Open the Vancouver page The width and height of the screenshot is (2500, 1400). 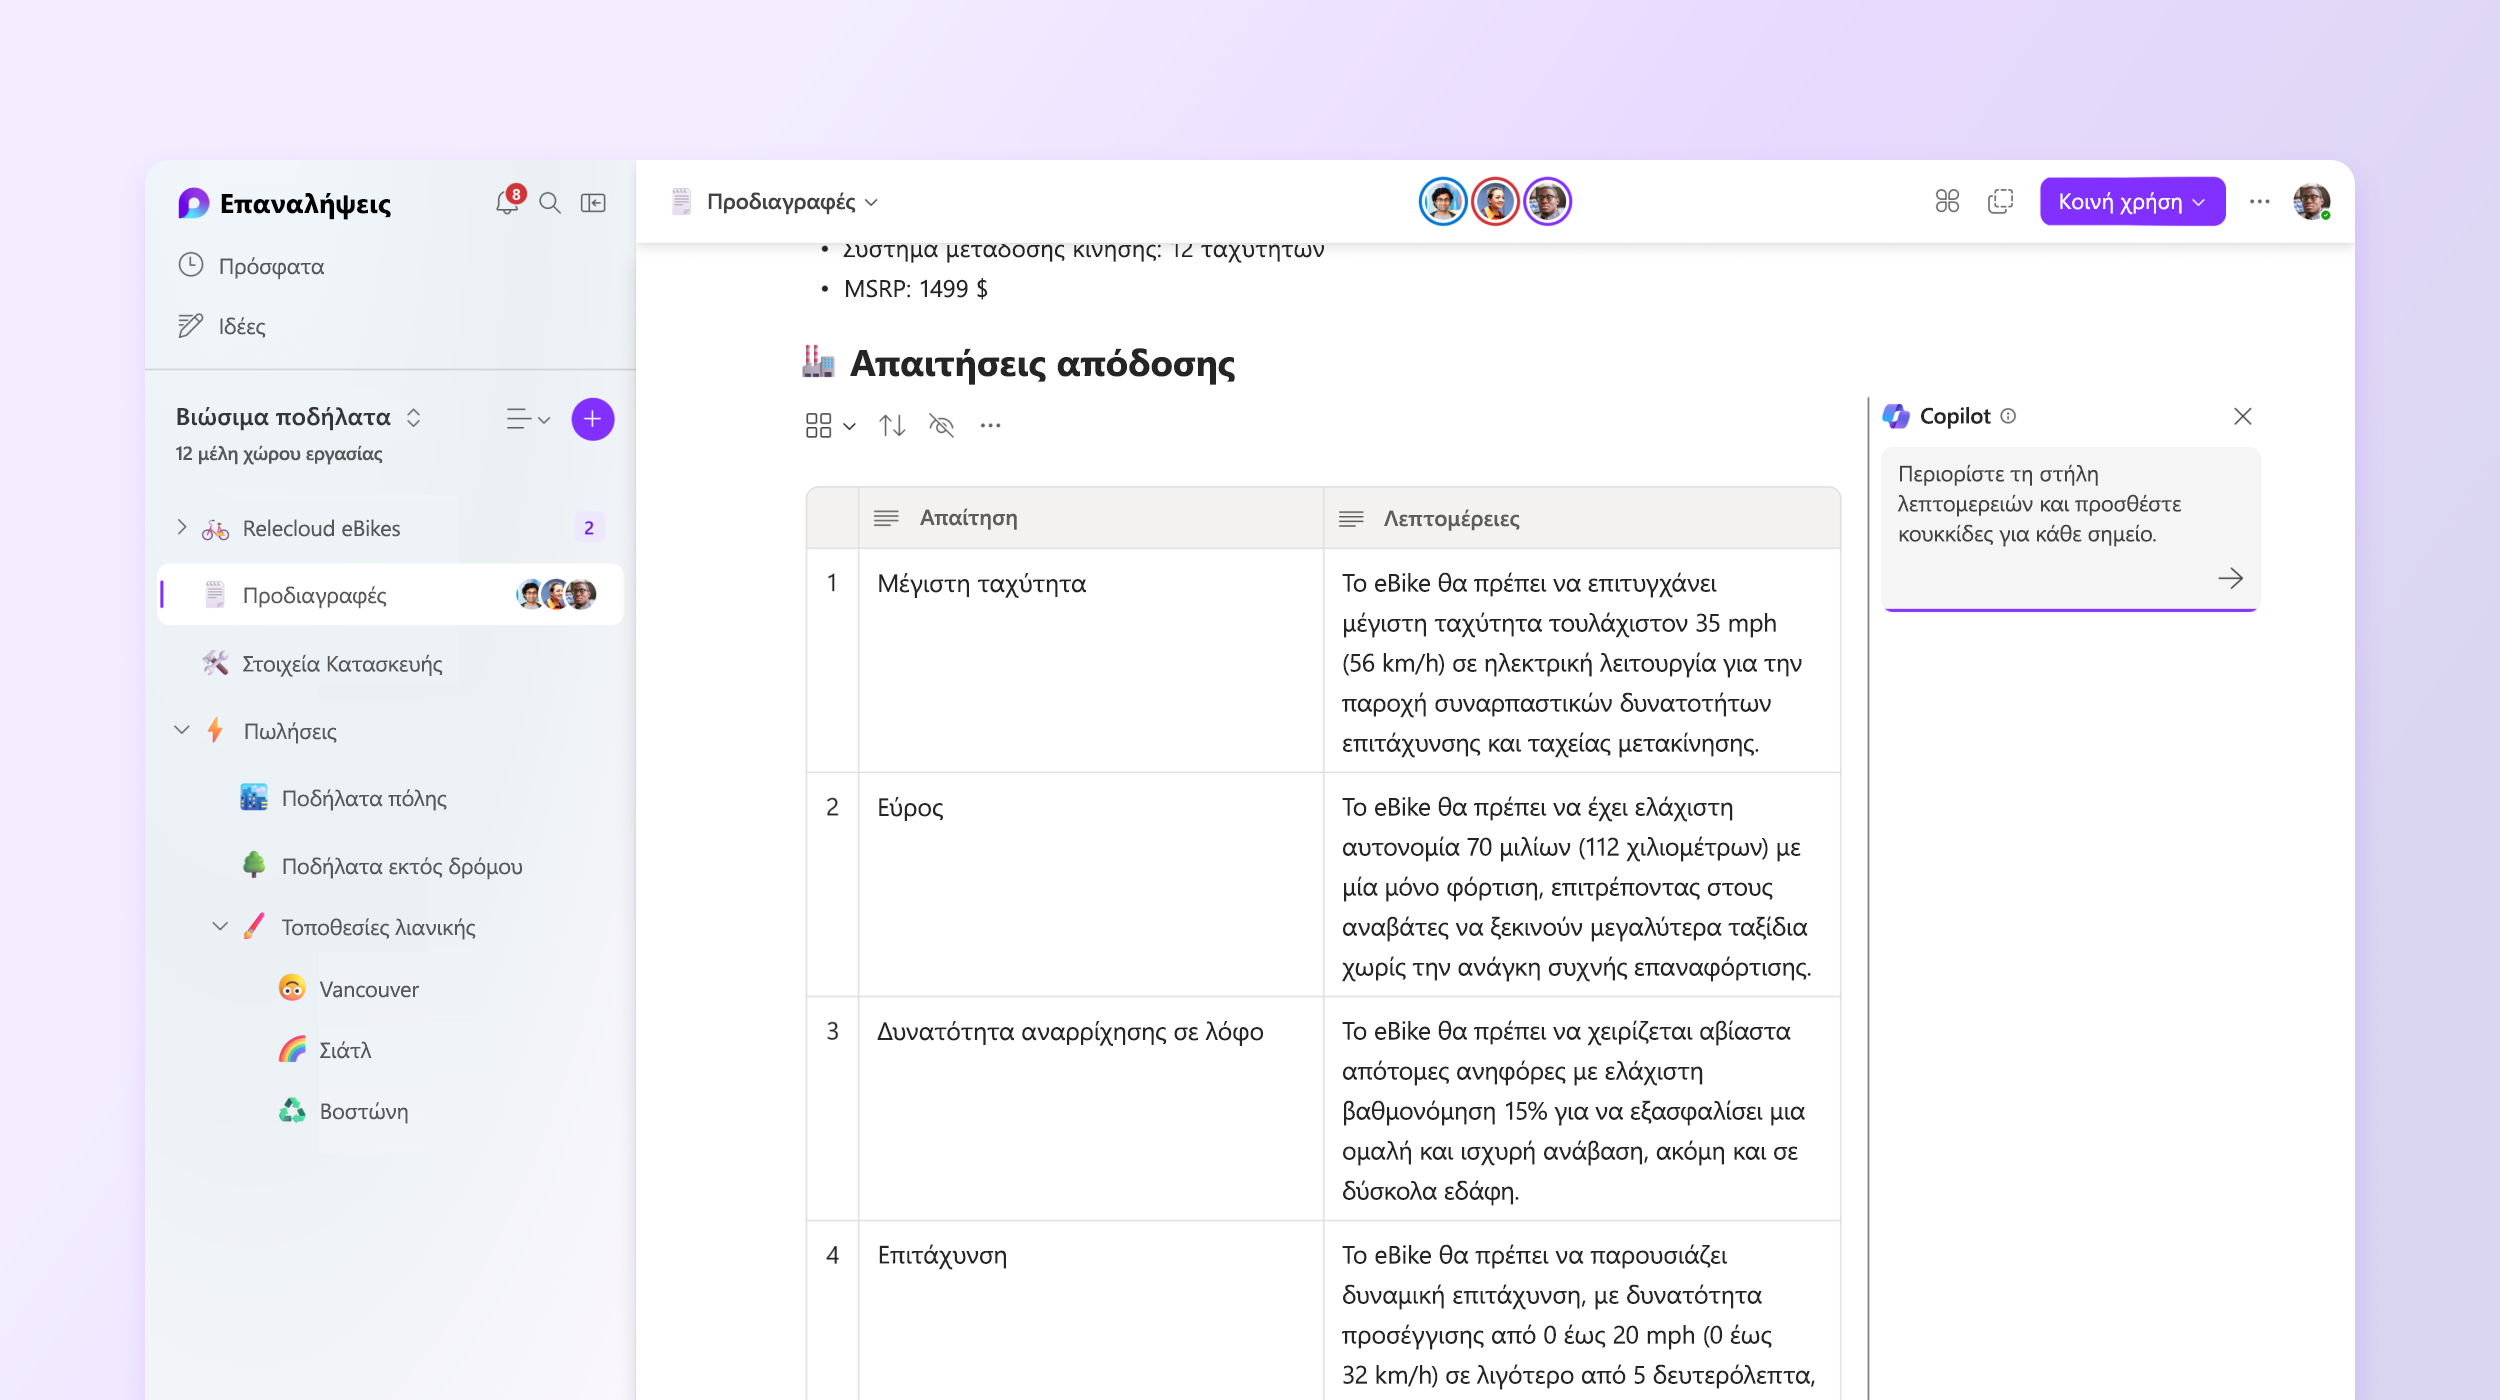[369, 989]
